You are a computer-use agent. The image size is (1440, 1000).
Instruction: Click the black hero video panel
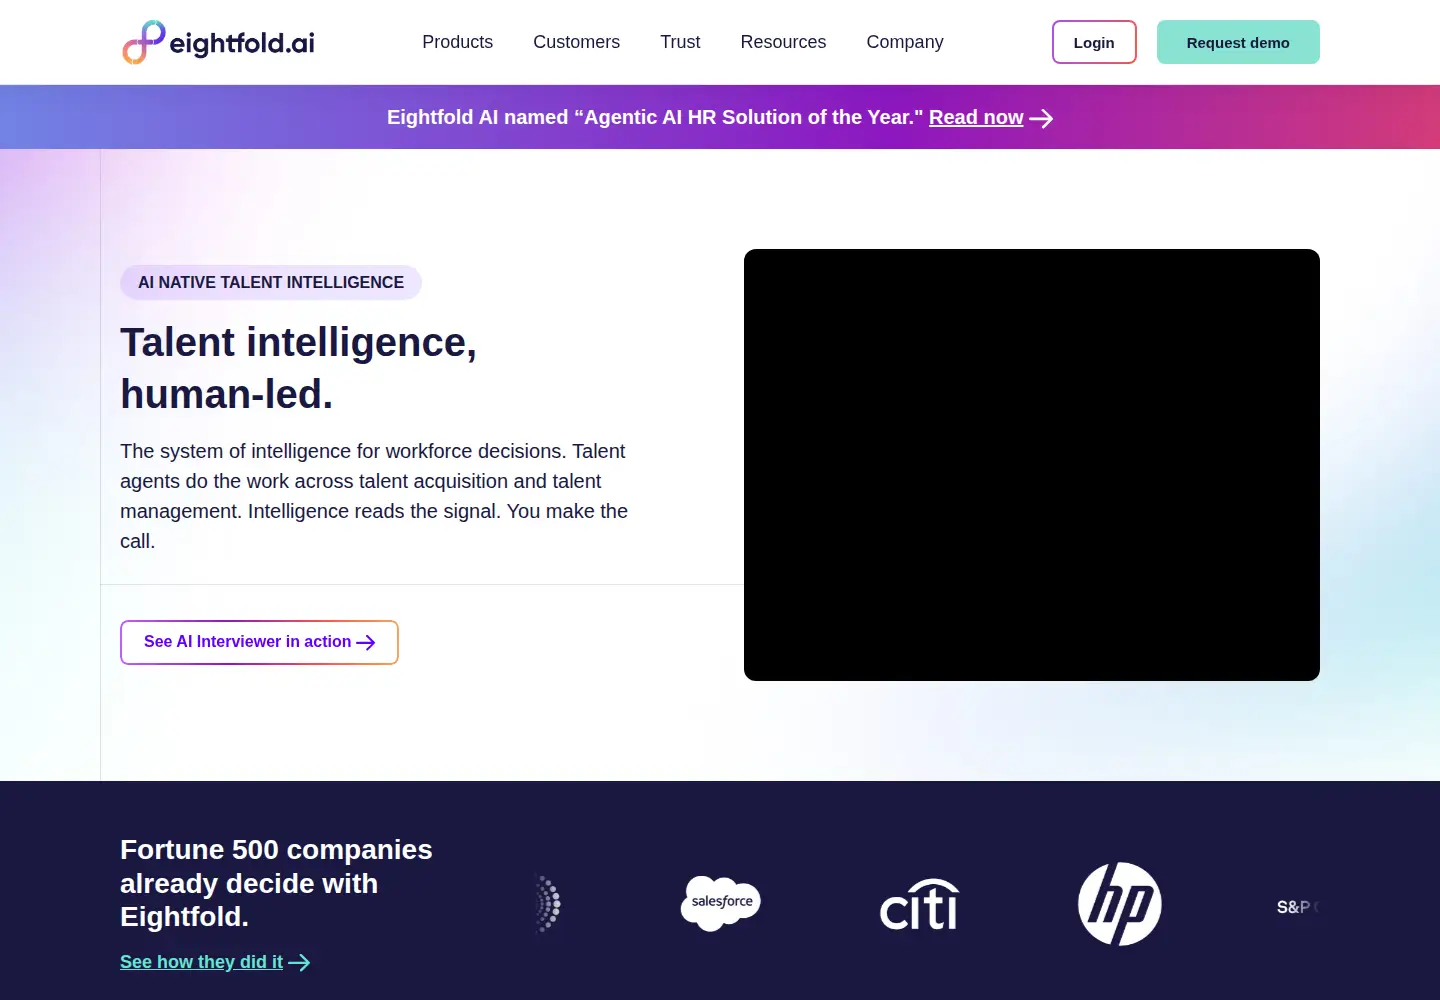coord(1032,465)
